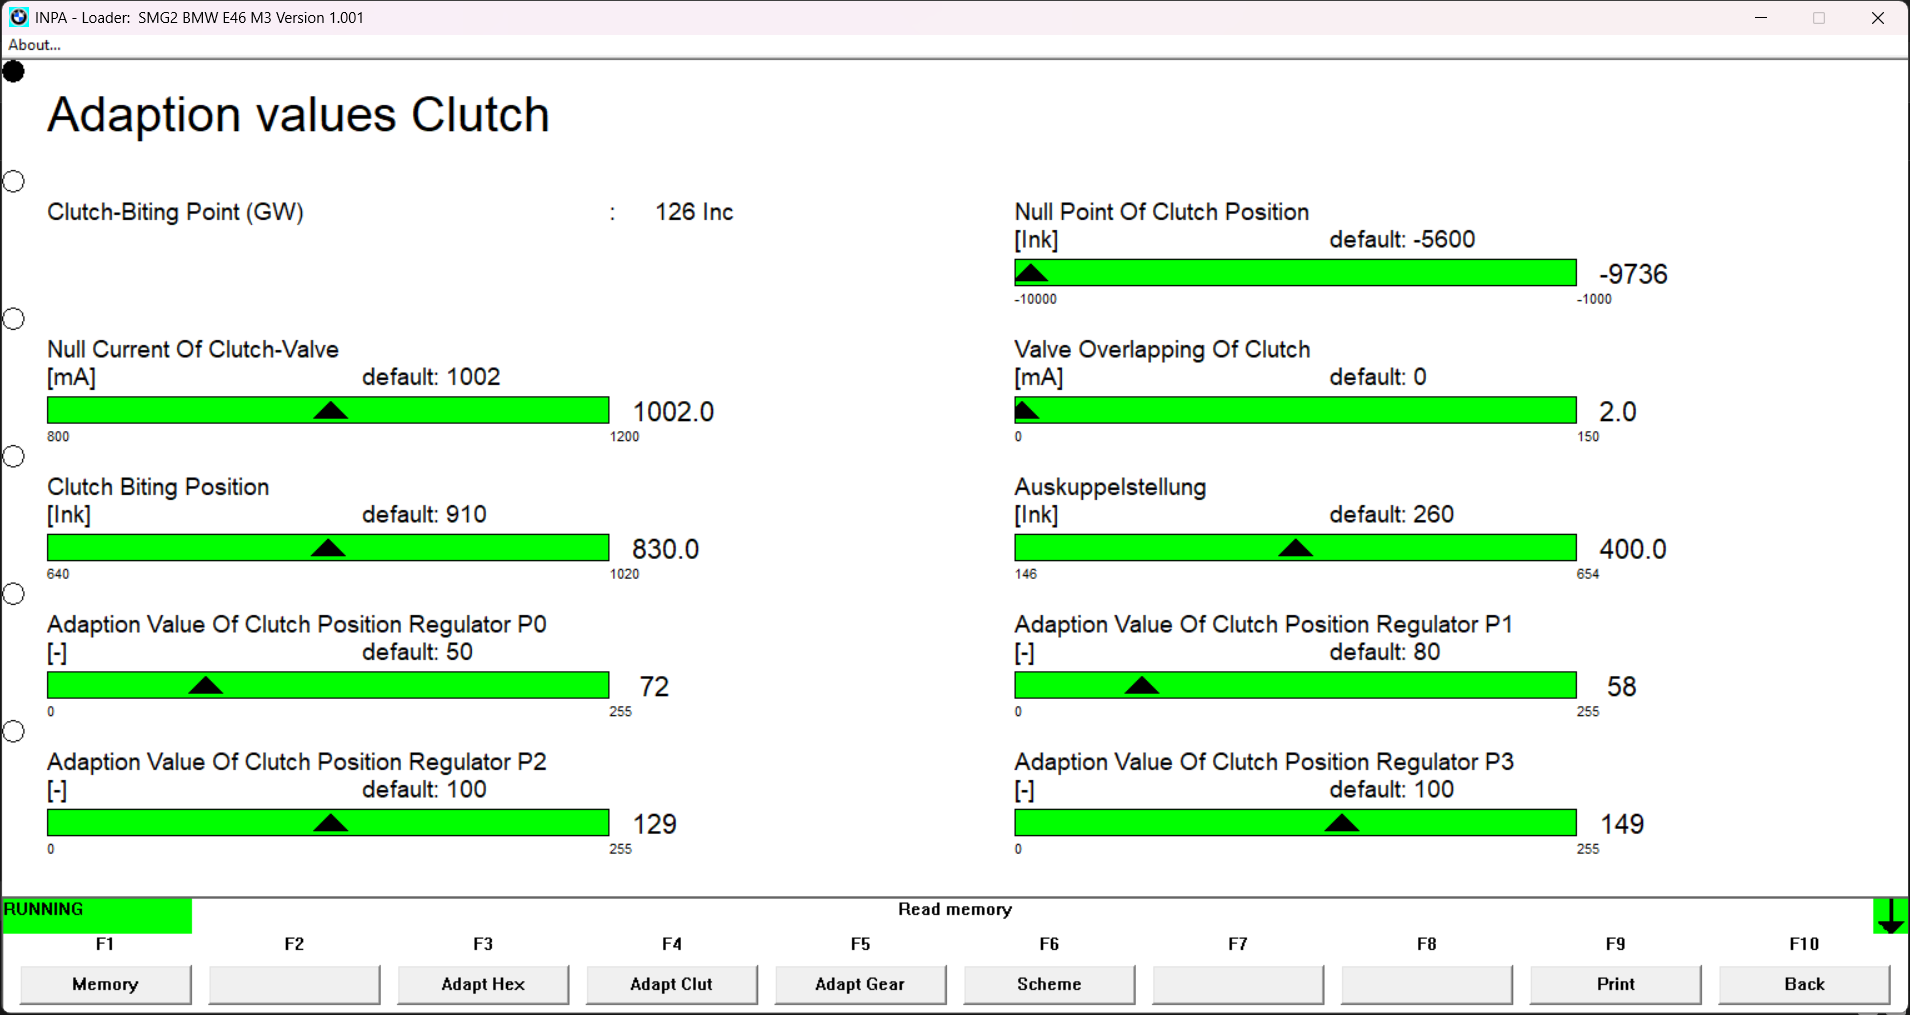Click the Null Current Of Clutch-Valve gauge bar

[328, 410]
